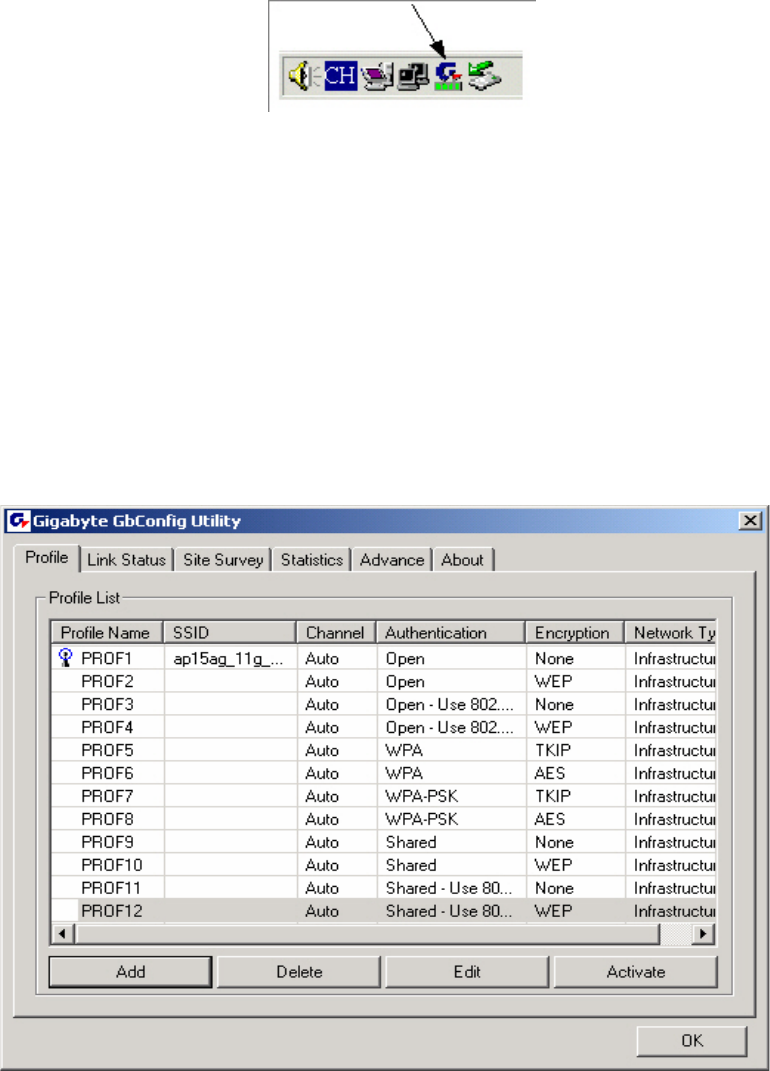Screen dimensions: 770x1071
Task: Click the safely remove hardware tray icon
Action: 485,76
